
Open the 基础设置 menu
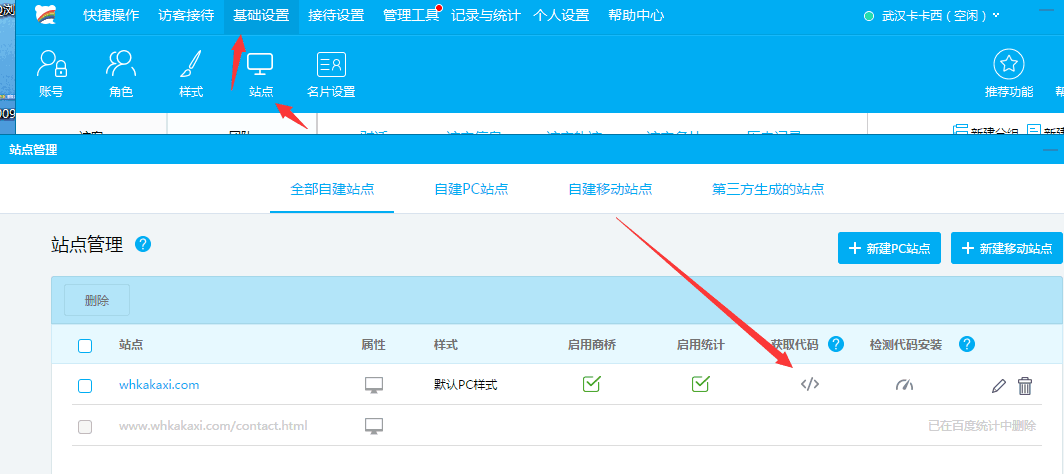click(261, 15)
